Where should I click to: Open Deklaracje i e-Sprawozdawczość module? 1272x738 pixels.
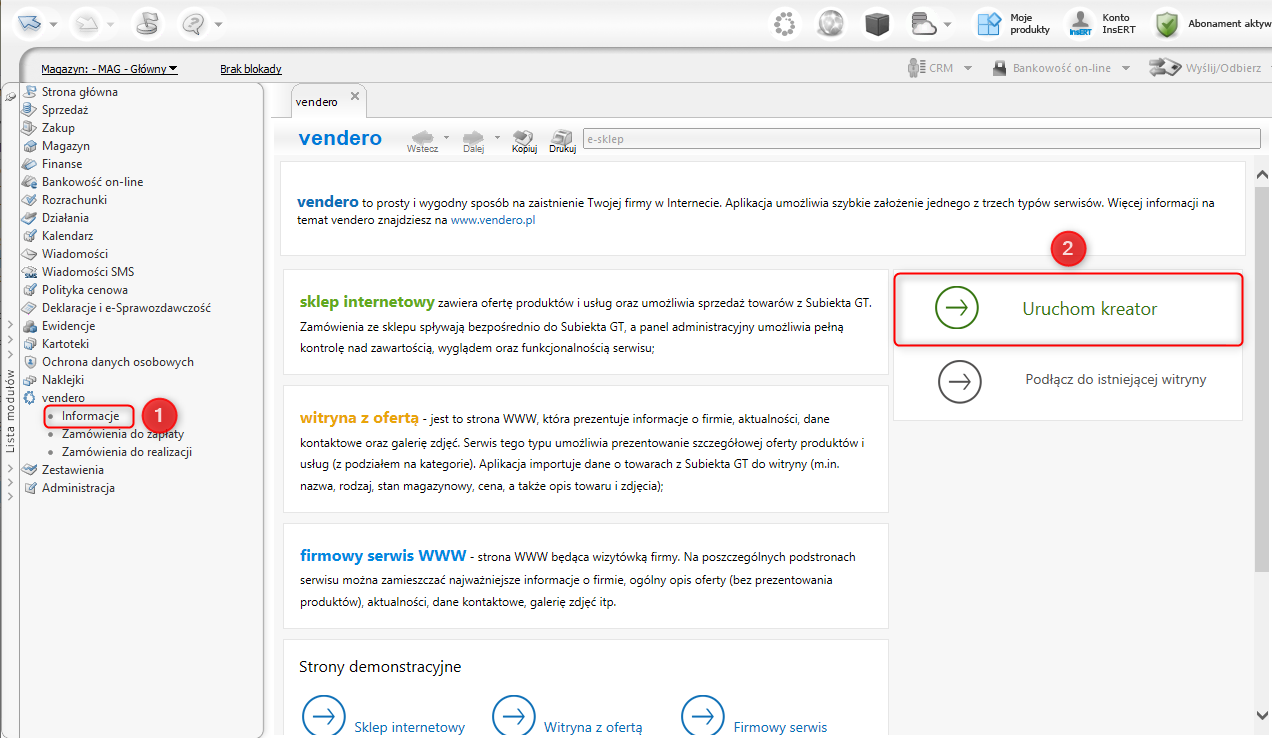tap(126, 308)
